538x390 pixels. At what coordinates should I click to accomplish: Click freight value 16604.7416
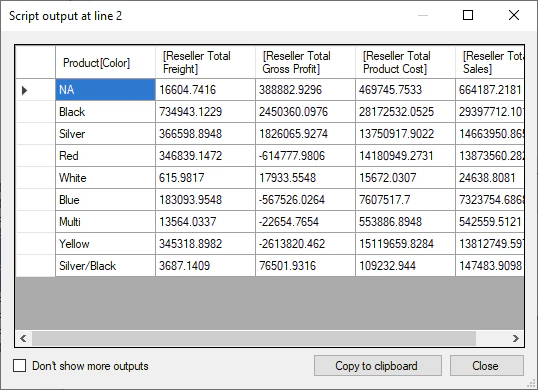click(205, 90)
